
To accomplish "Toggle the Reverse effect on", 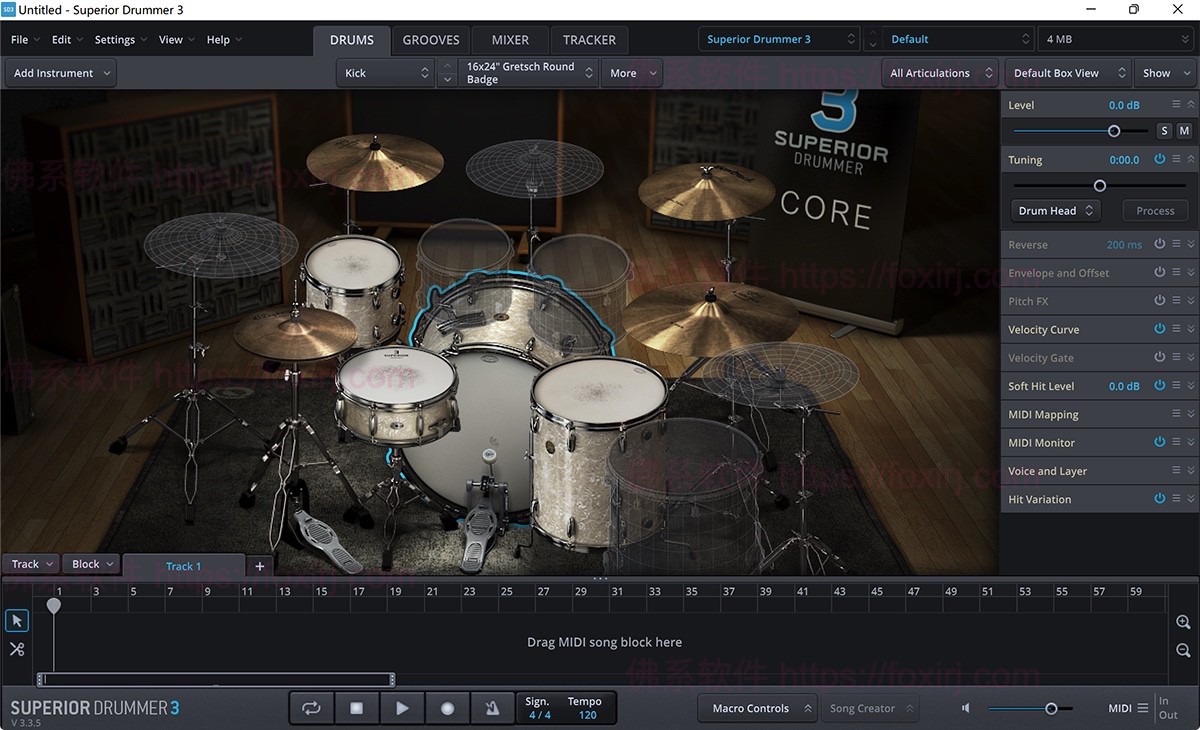I will click(x=1159, y=243).
